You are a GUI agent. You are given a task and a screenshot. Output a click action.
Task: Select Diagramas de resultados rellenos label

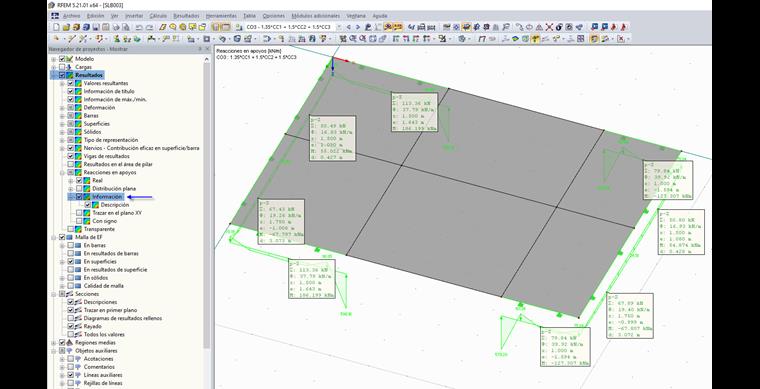coord(123,318)
